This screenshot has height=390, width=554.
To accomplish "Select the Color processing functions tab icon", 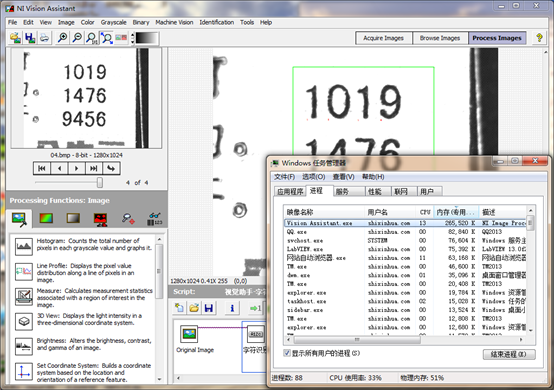I will pos(46,218).
